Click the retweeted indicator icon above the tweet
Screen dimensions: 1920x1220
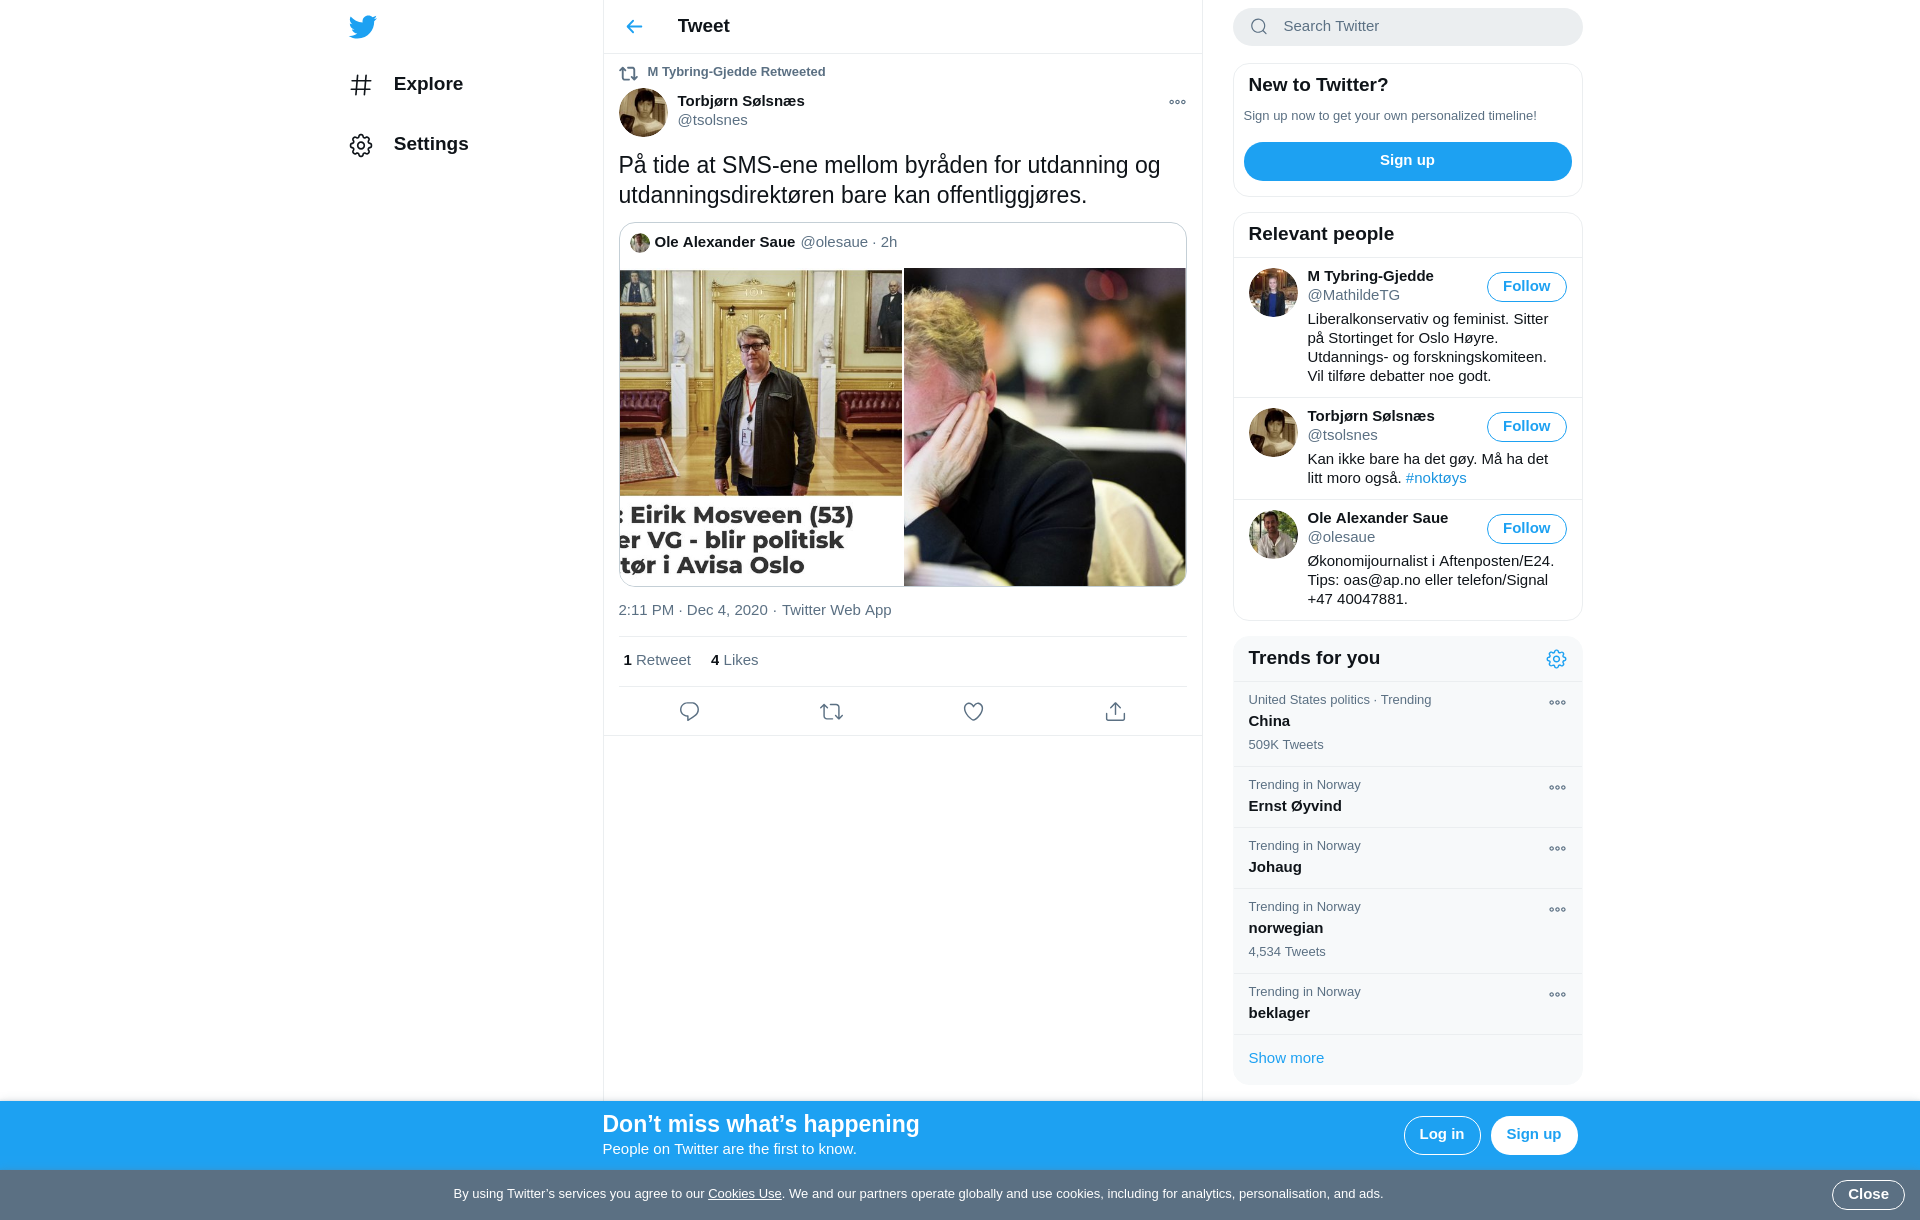coord(628,73)
